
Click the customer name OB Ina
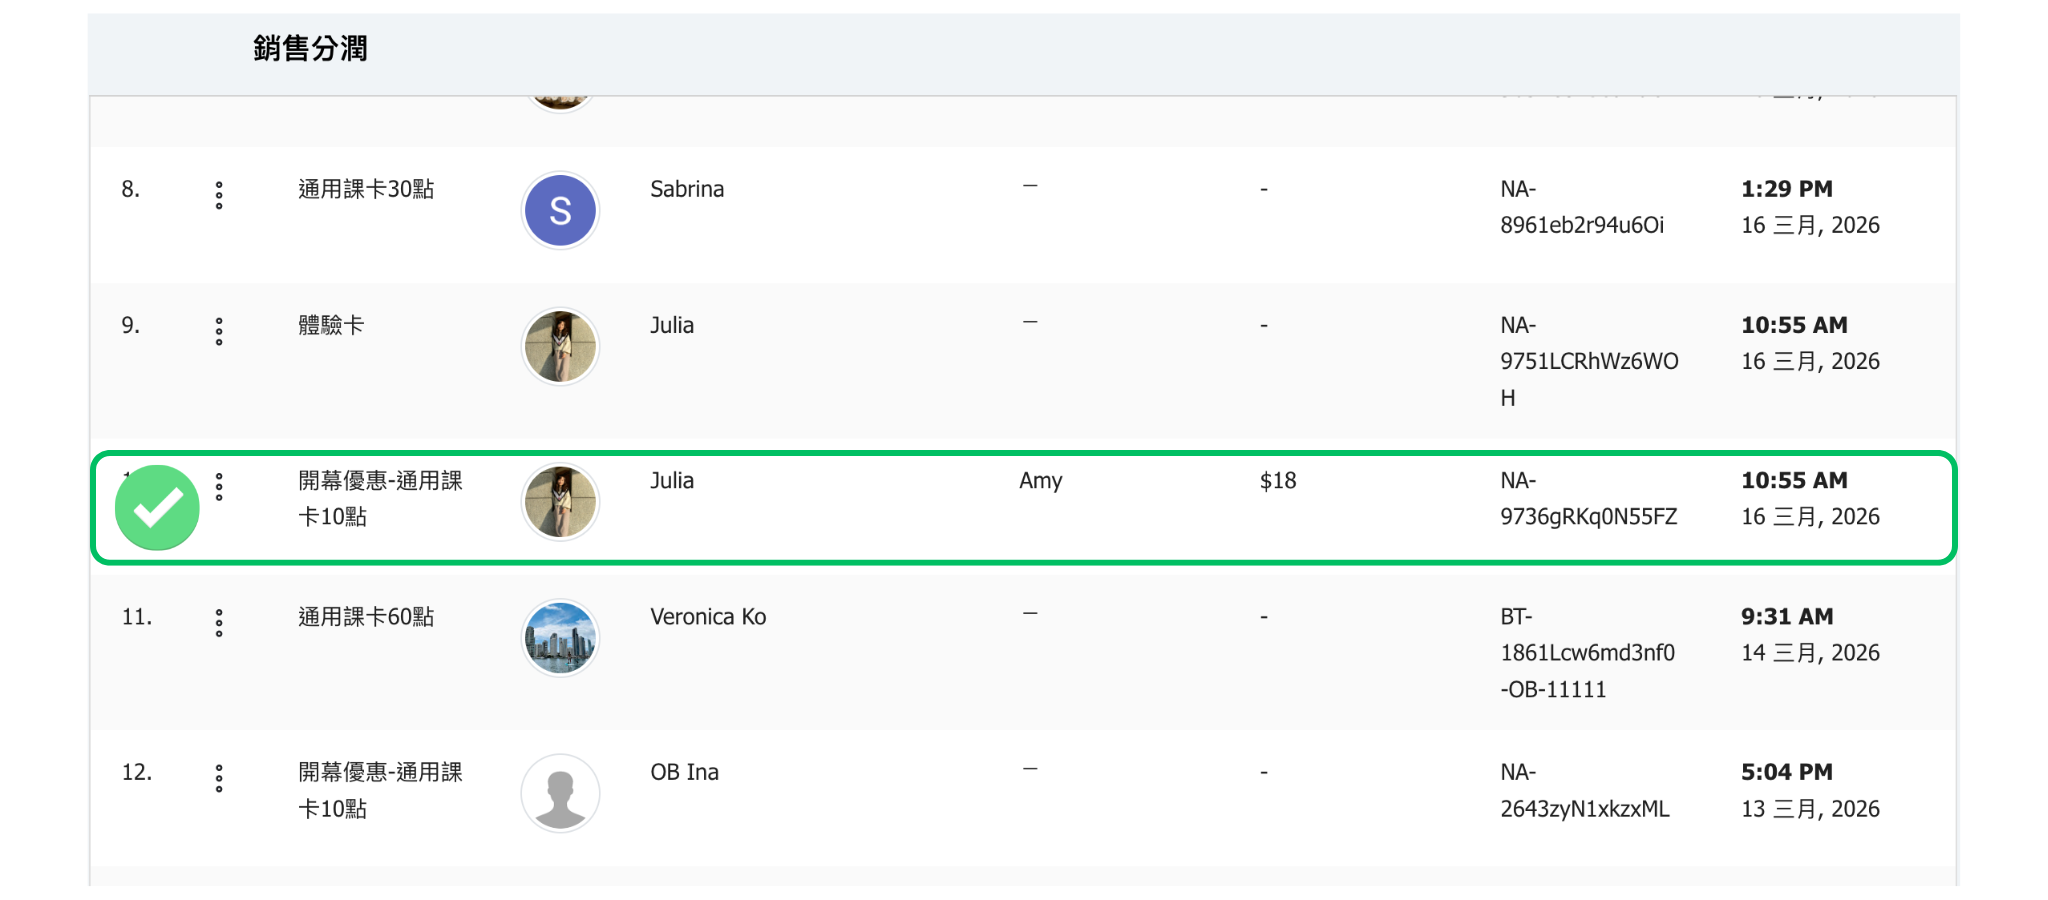tap(684, 772)
